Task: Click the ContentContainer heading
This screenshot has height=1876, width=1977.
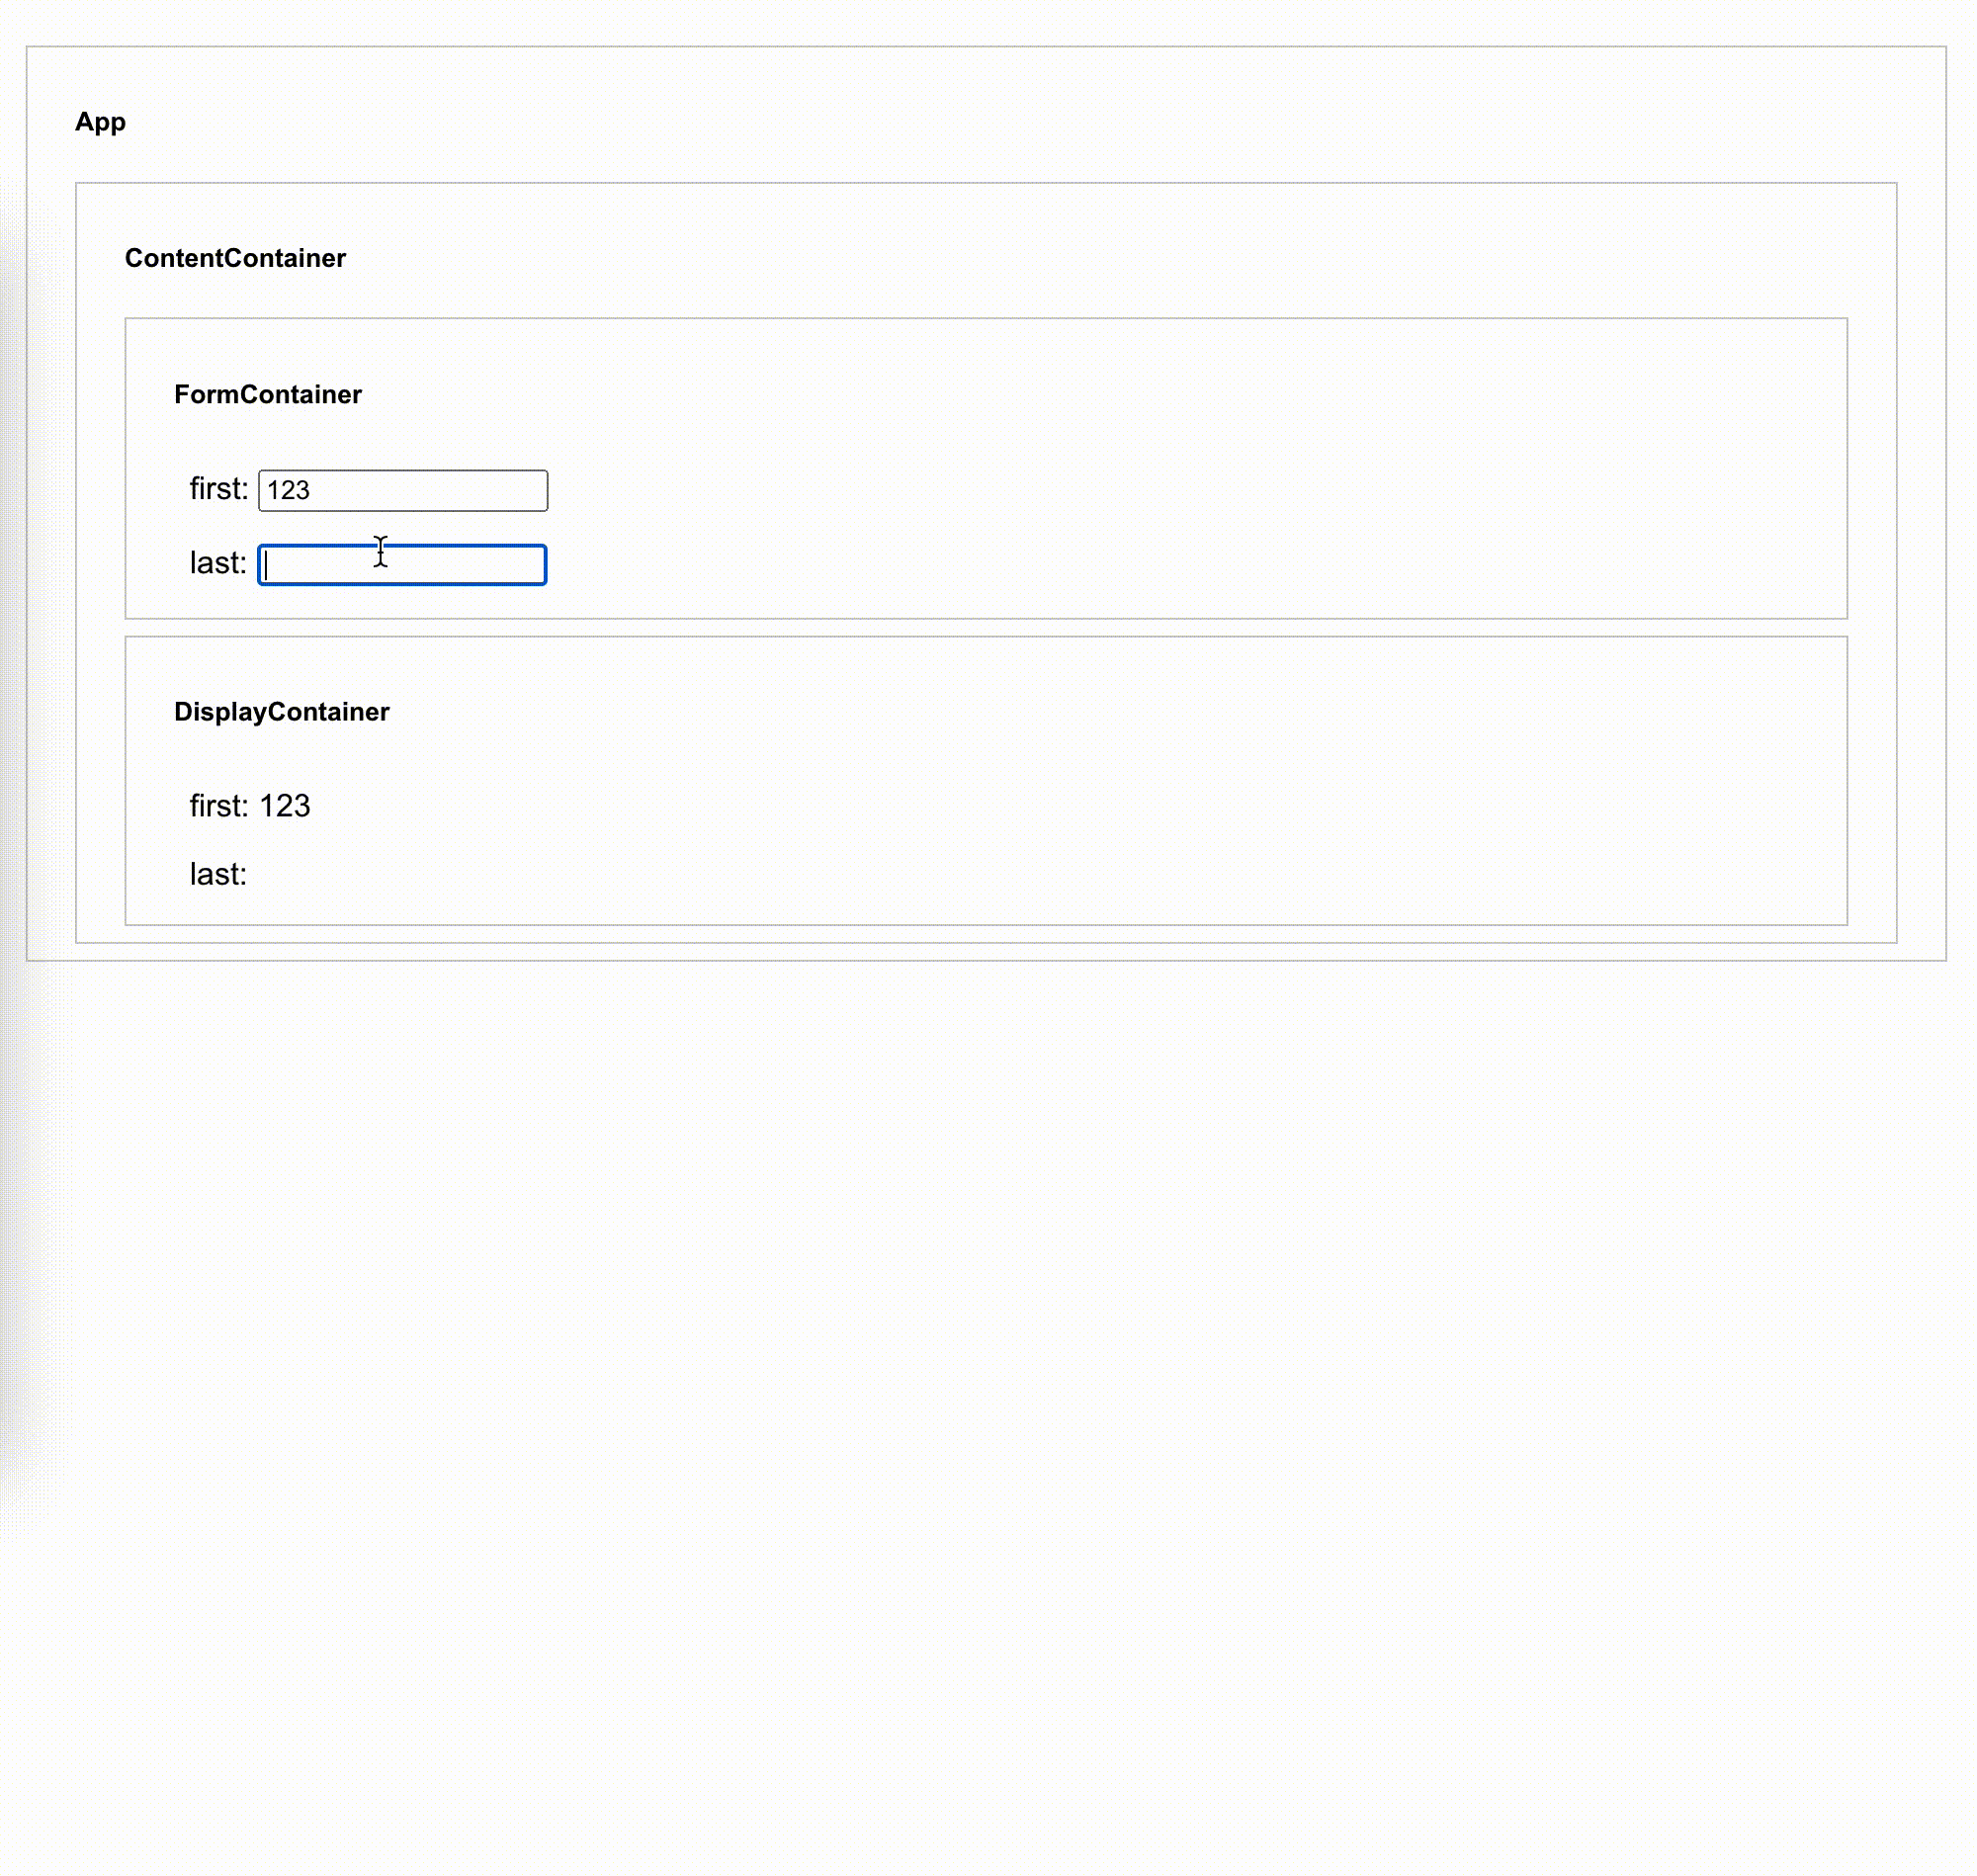Action: [235, 258]
